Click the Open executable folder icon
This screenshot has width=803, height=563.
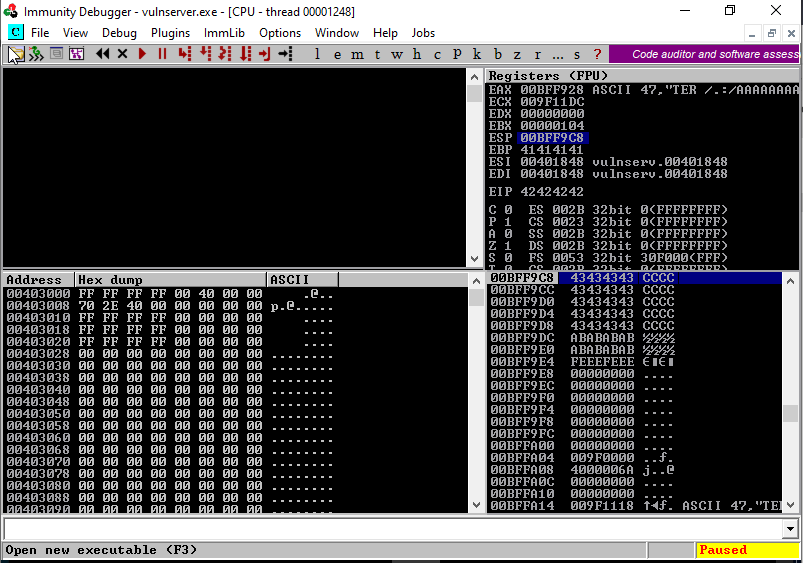[x=16, y=54]
